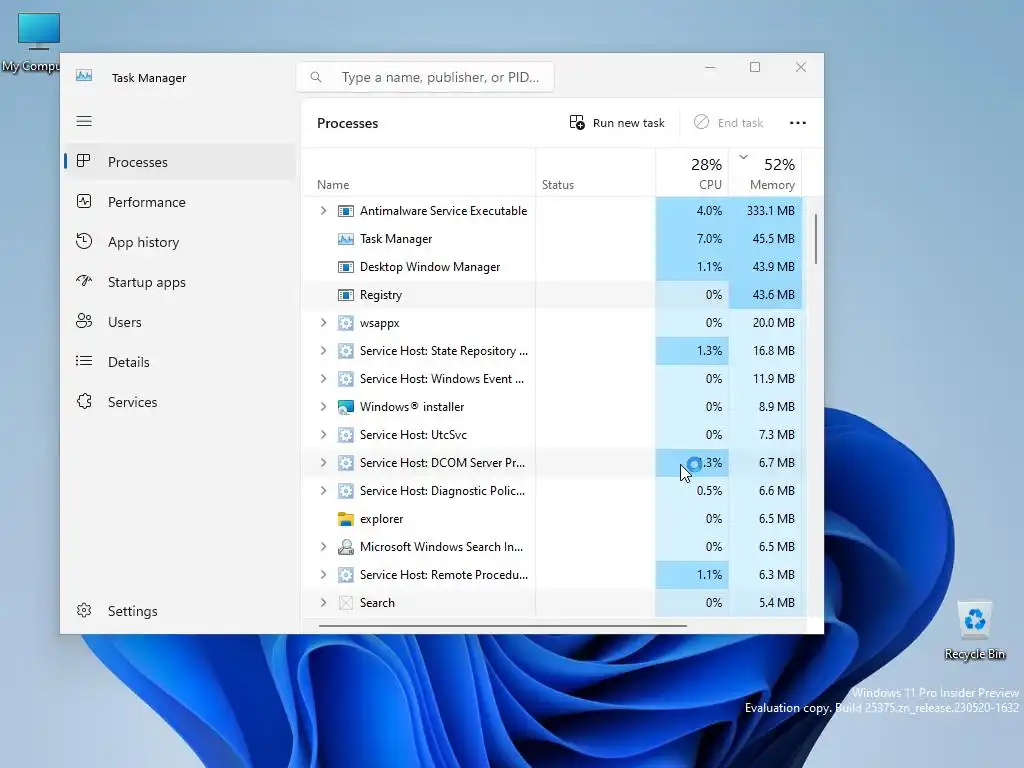Viewport: 1024px width, 768px height.
Task: Click the Microsoft Windows Search Indexer icon
Action: coord(345,547)
